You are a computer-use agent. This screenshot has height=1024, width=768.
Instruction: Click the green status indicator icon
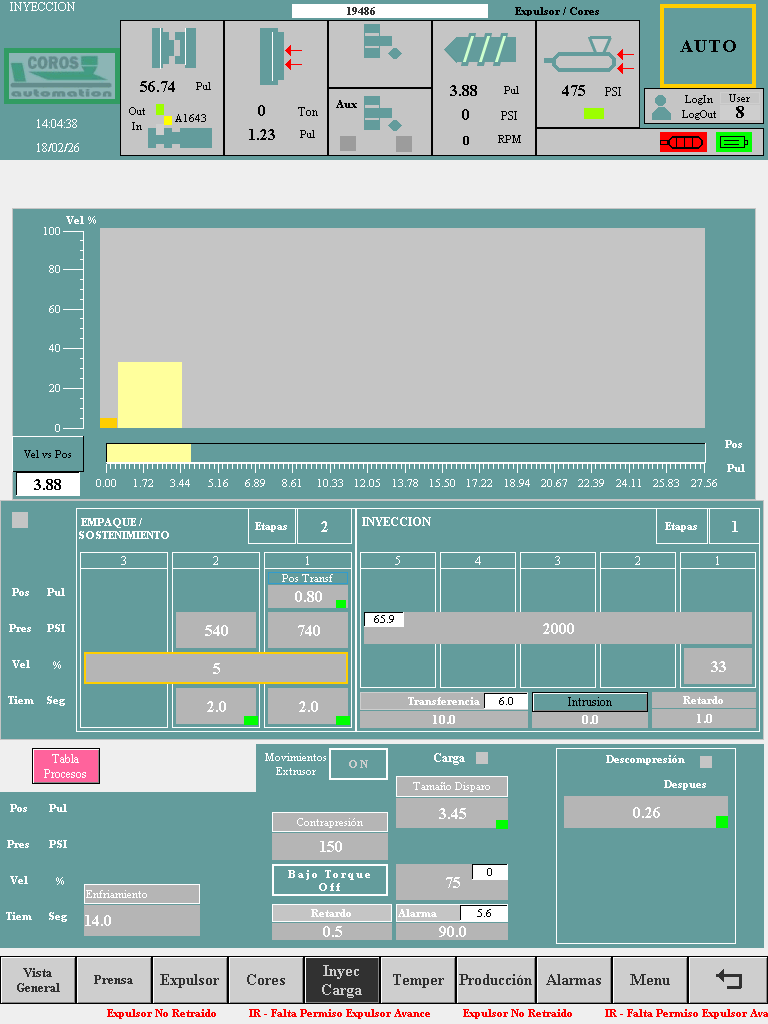tap(733, 142)
